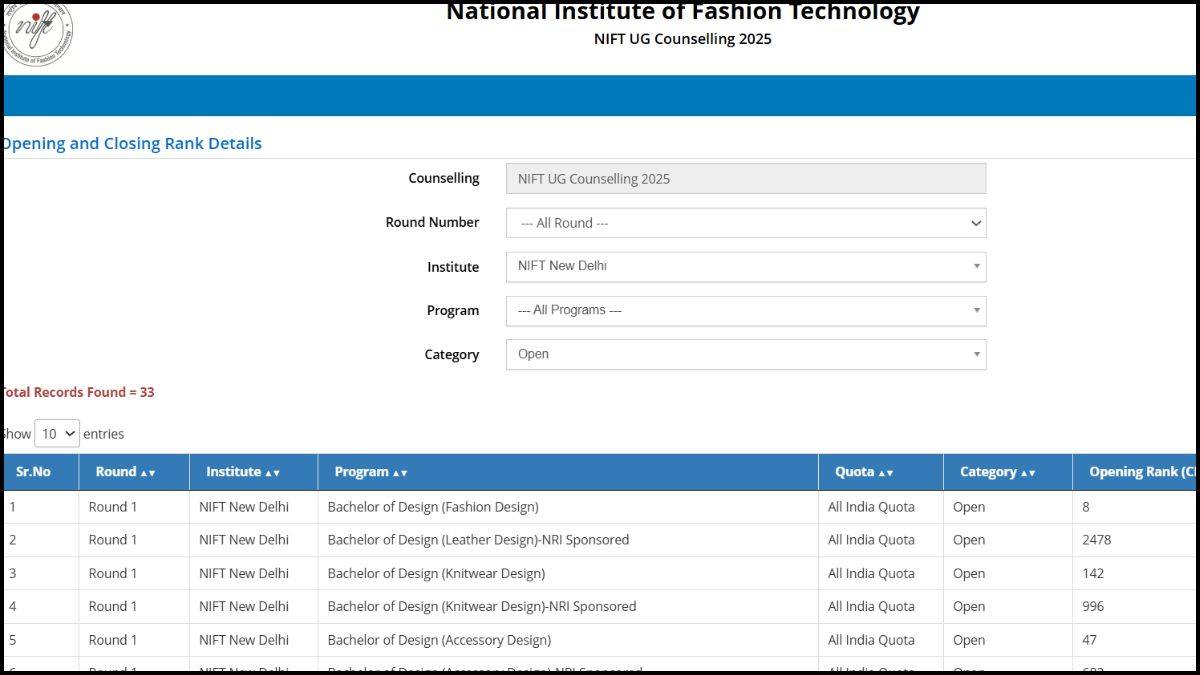
Task: Expand the Round Number chevron arrow
Action: (973, 223)
